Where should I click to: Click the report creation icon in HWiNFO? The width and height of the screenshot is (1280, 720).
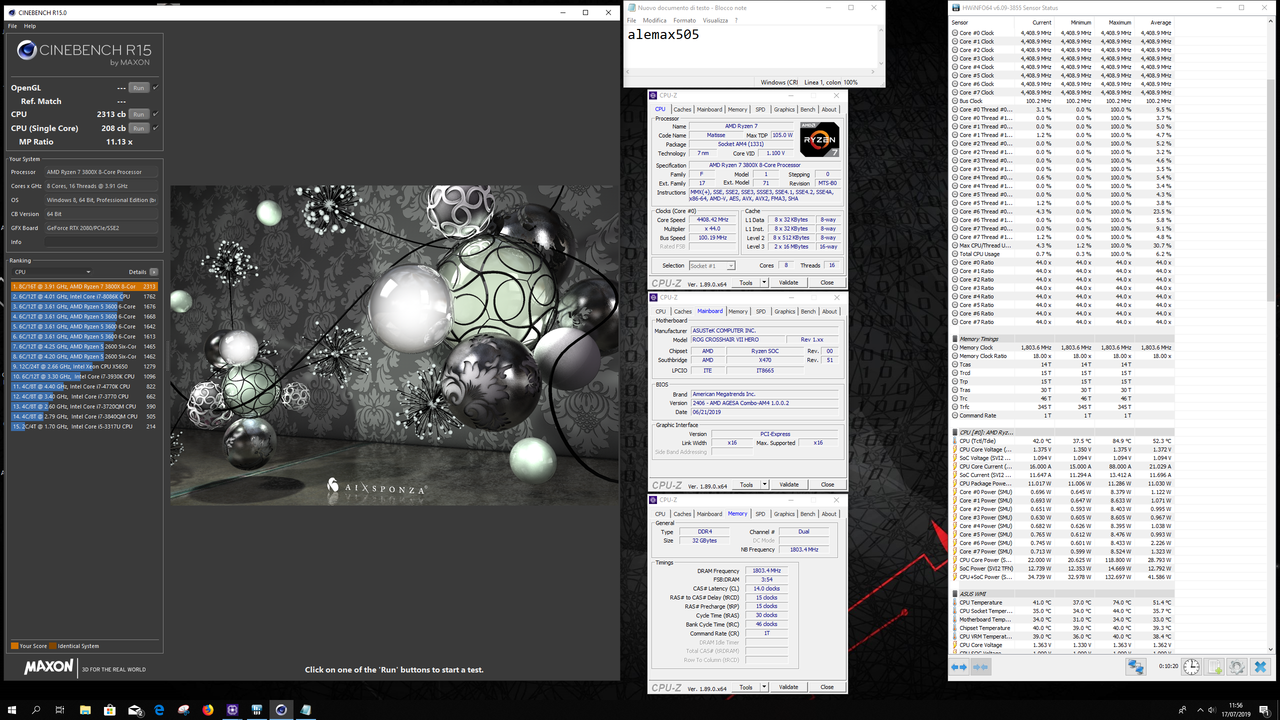coord(1213,666)
